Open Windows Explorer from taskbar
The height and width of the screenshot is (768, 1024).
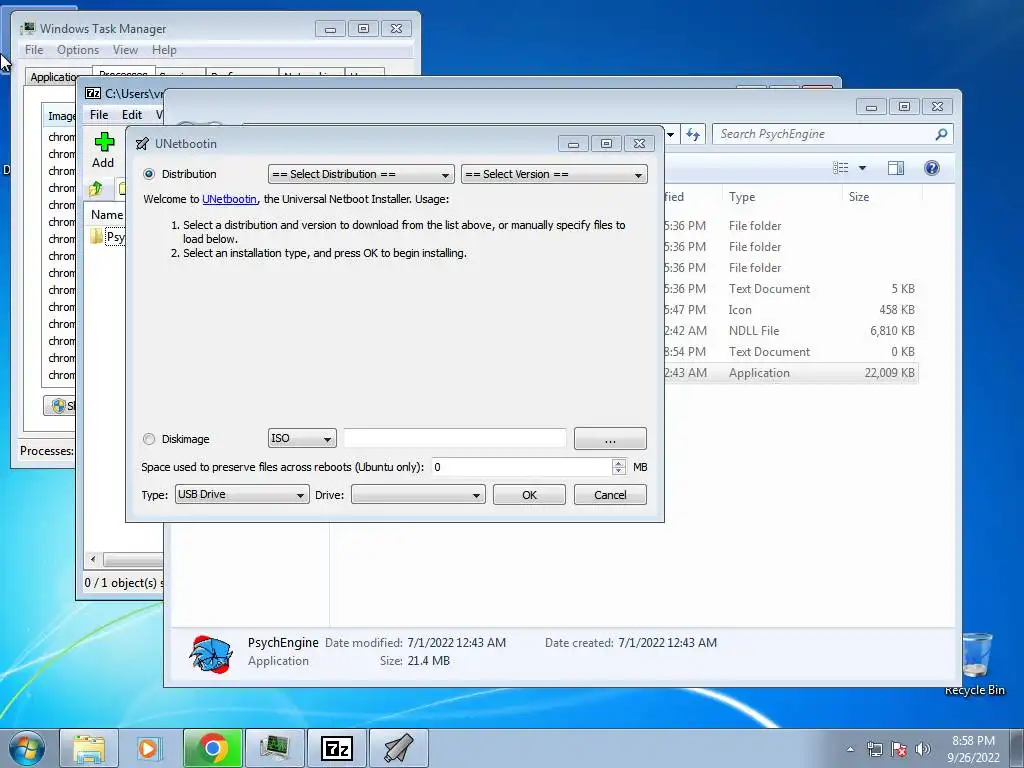pyautogui.click(x=89, y=748)
